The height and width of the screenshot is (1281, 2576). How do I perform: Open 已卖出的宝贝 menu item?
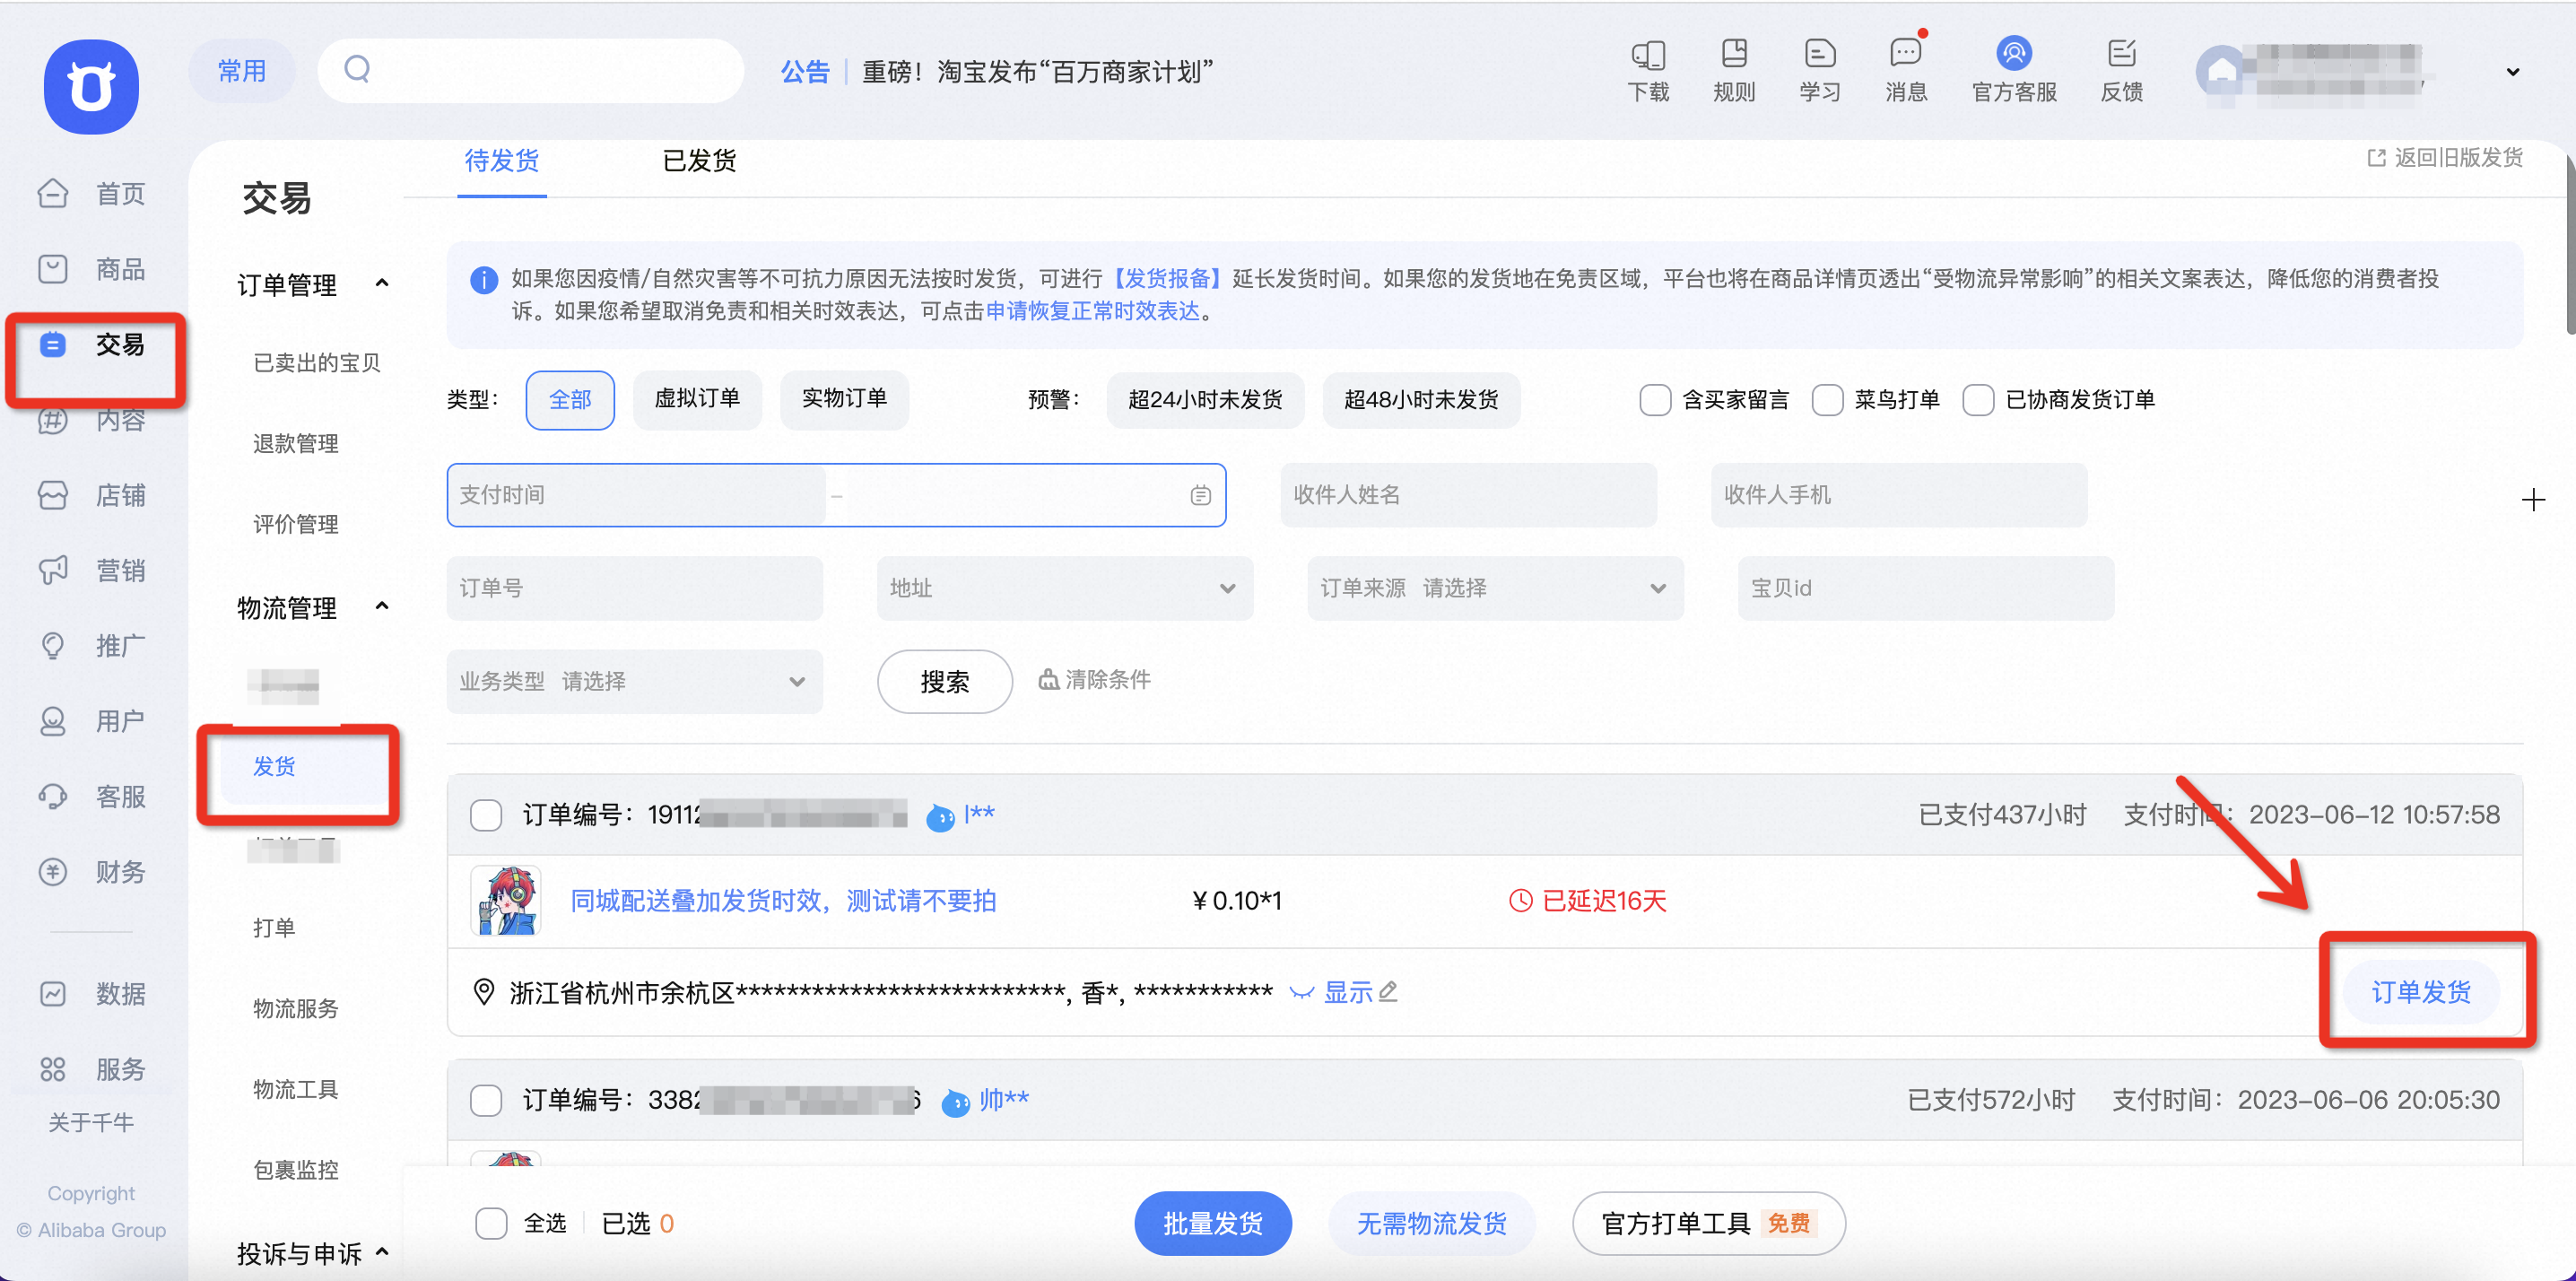(x=316, y=363)
